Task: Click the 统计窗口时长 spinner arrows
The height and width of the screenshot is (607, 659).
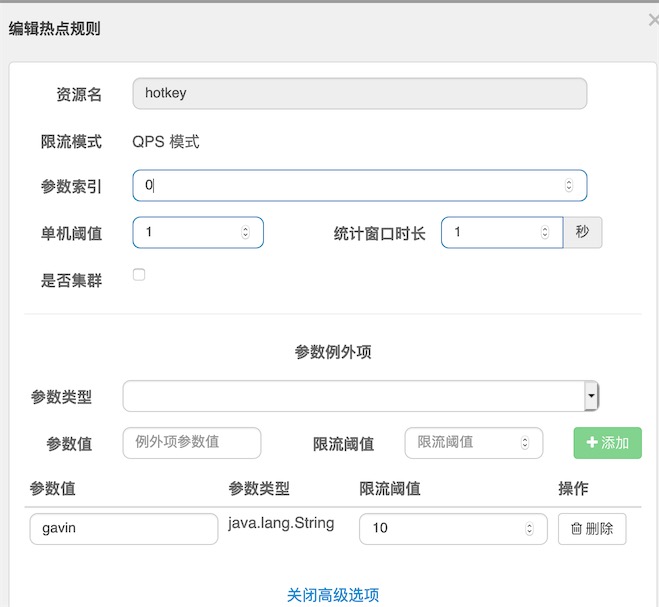Action: (x=545, y=232)
